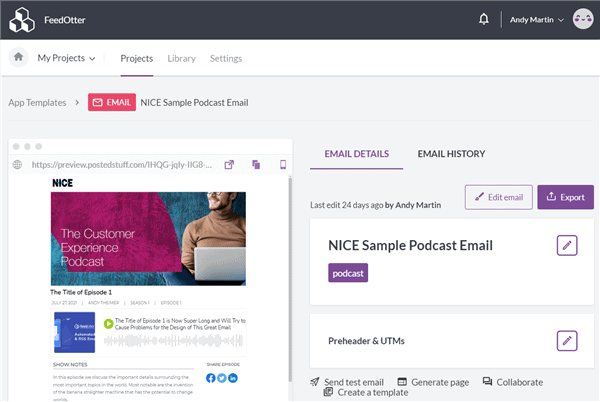Click the globe icon beside URL
Viewport: 600px width, 402px height.
coord(17,164)
